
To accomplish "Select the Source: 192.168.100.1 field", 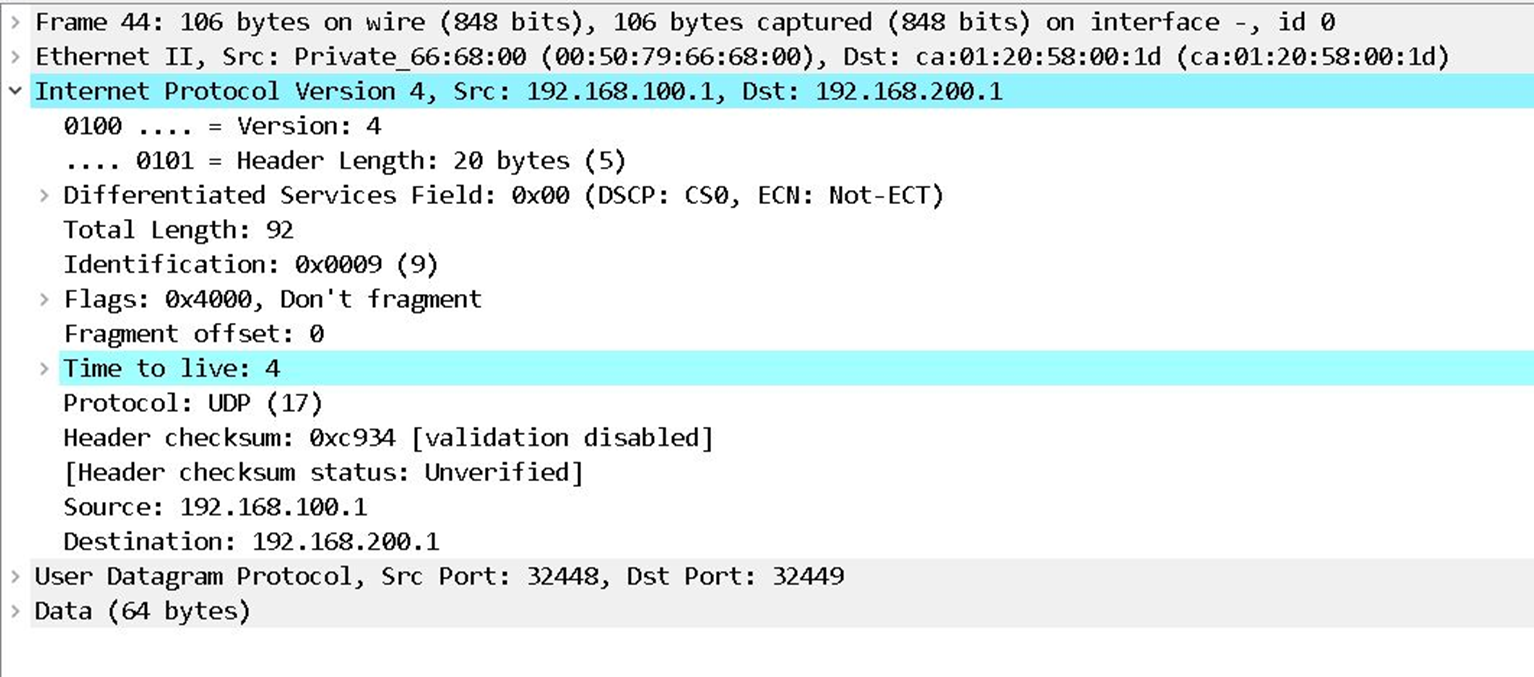I will point(200,506).
